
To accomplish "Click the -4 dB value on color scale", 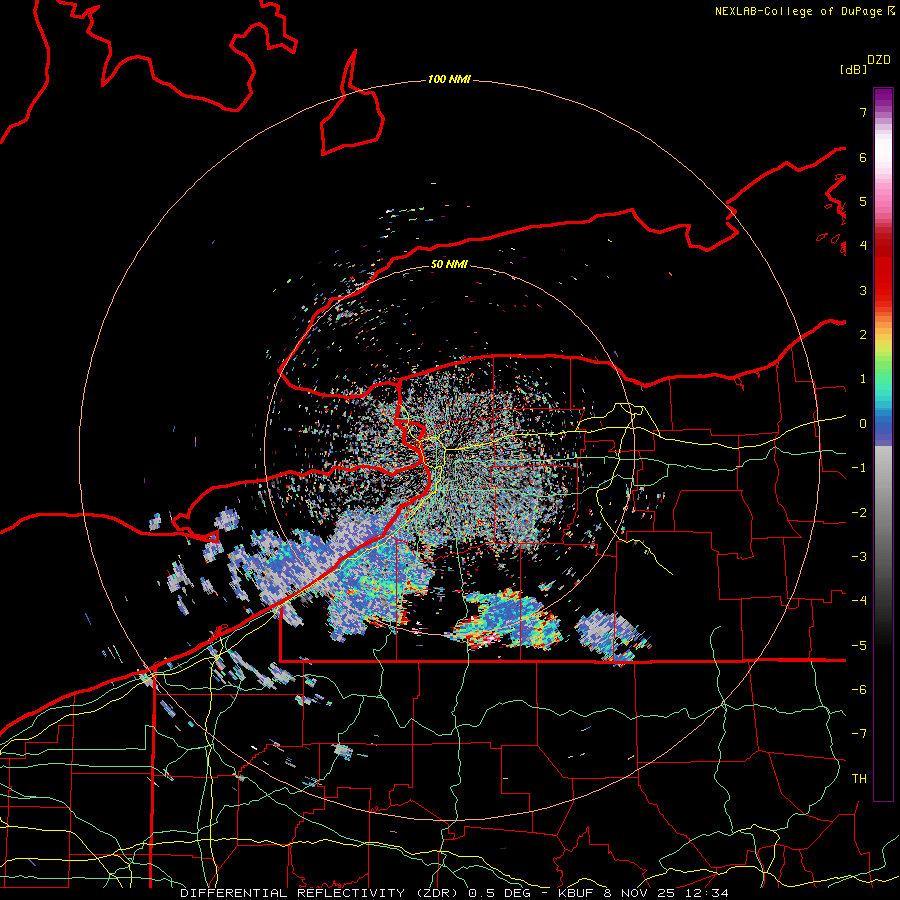I will [859, 601].
